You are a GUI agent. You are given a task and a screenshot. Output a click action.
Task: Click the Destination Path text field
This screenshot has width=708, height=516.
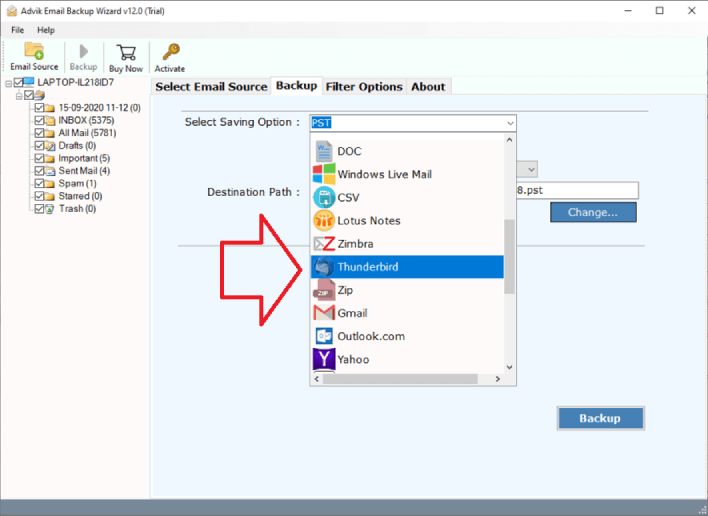pos(577,191)
